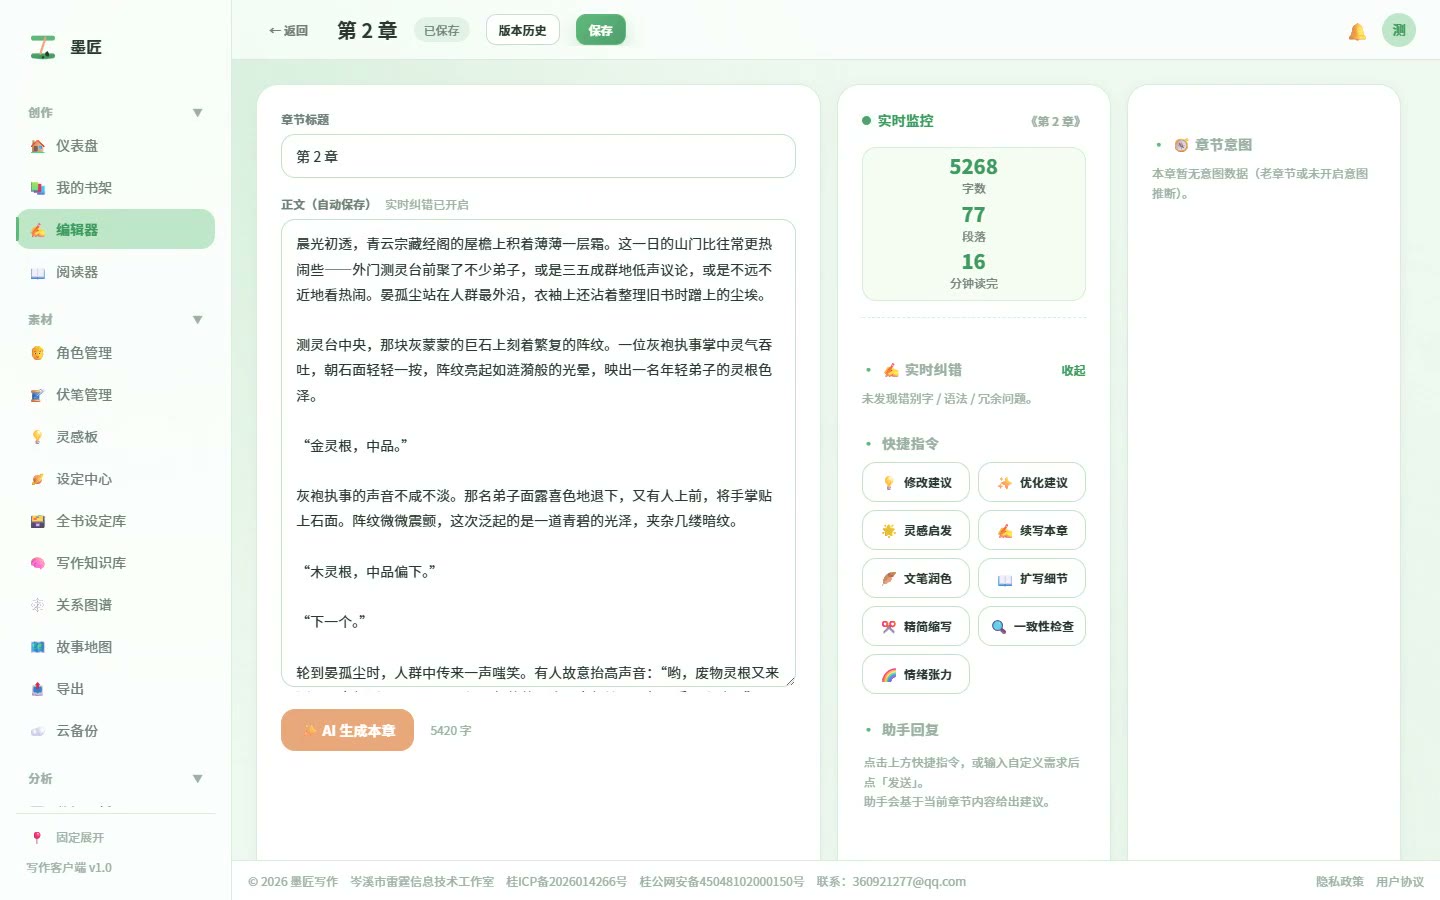Toggle 固定展开 pin in sidebar

point(37,838)
